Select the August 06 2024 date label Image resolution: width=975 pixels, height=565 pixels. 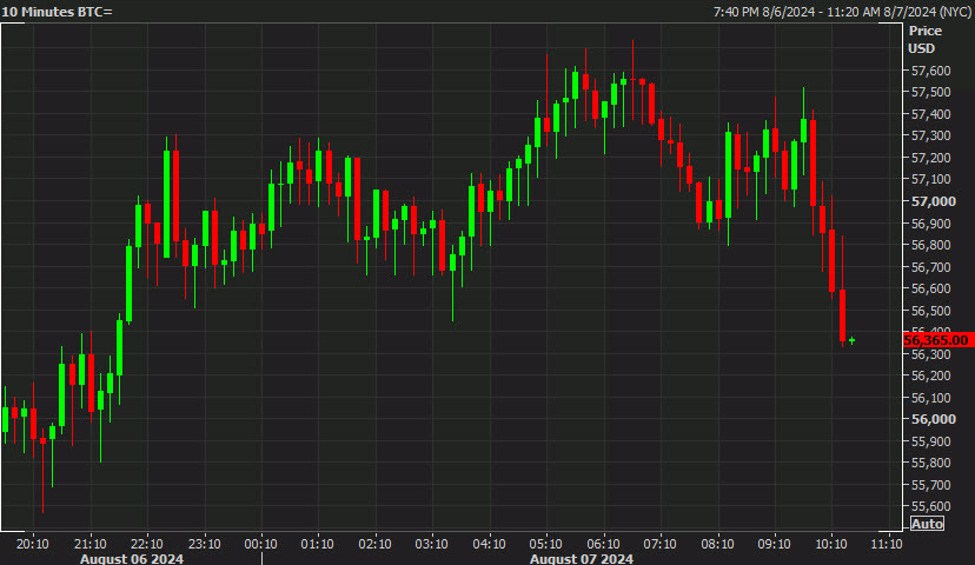pos(133,559)
